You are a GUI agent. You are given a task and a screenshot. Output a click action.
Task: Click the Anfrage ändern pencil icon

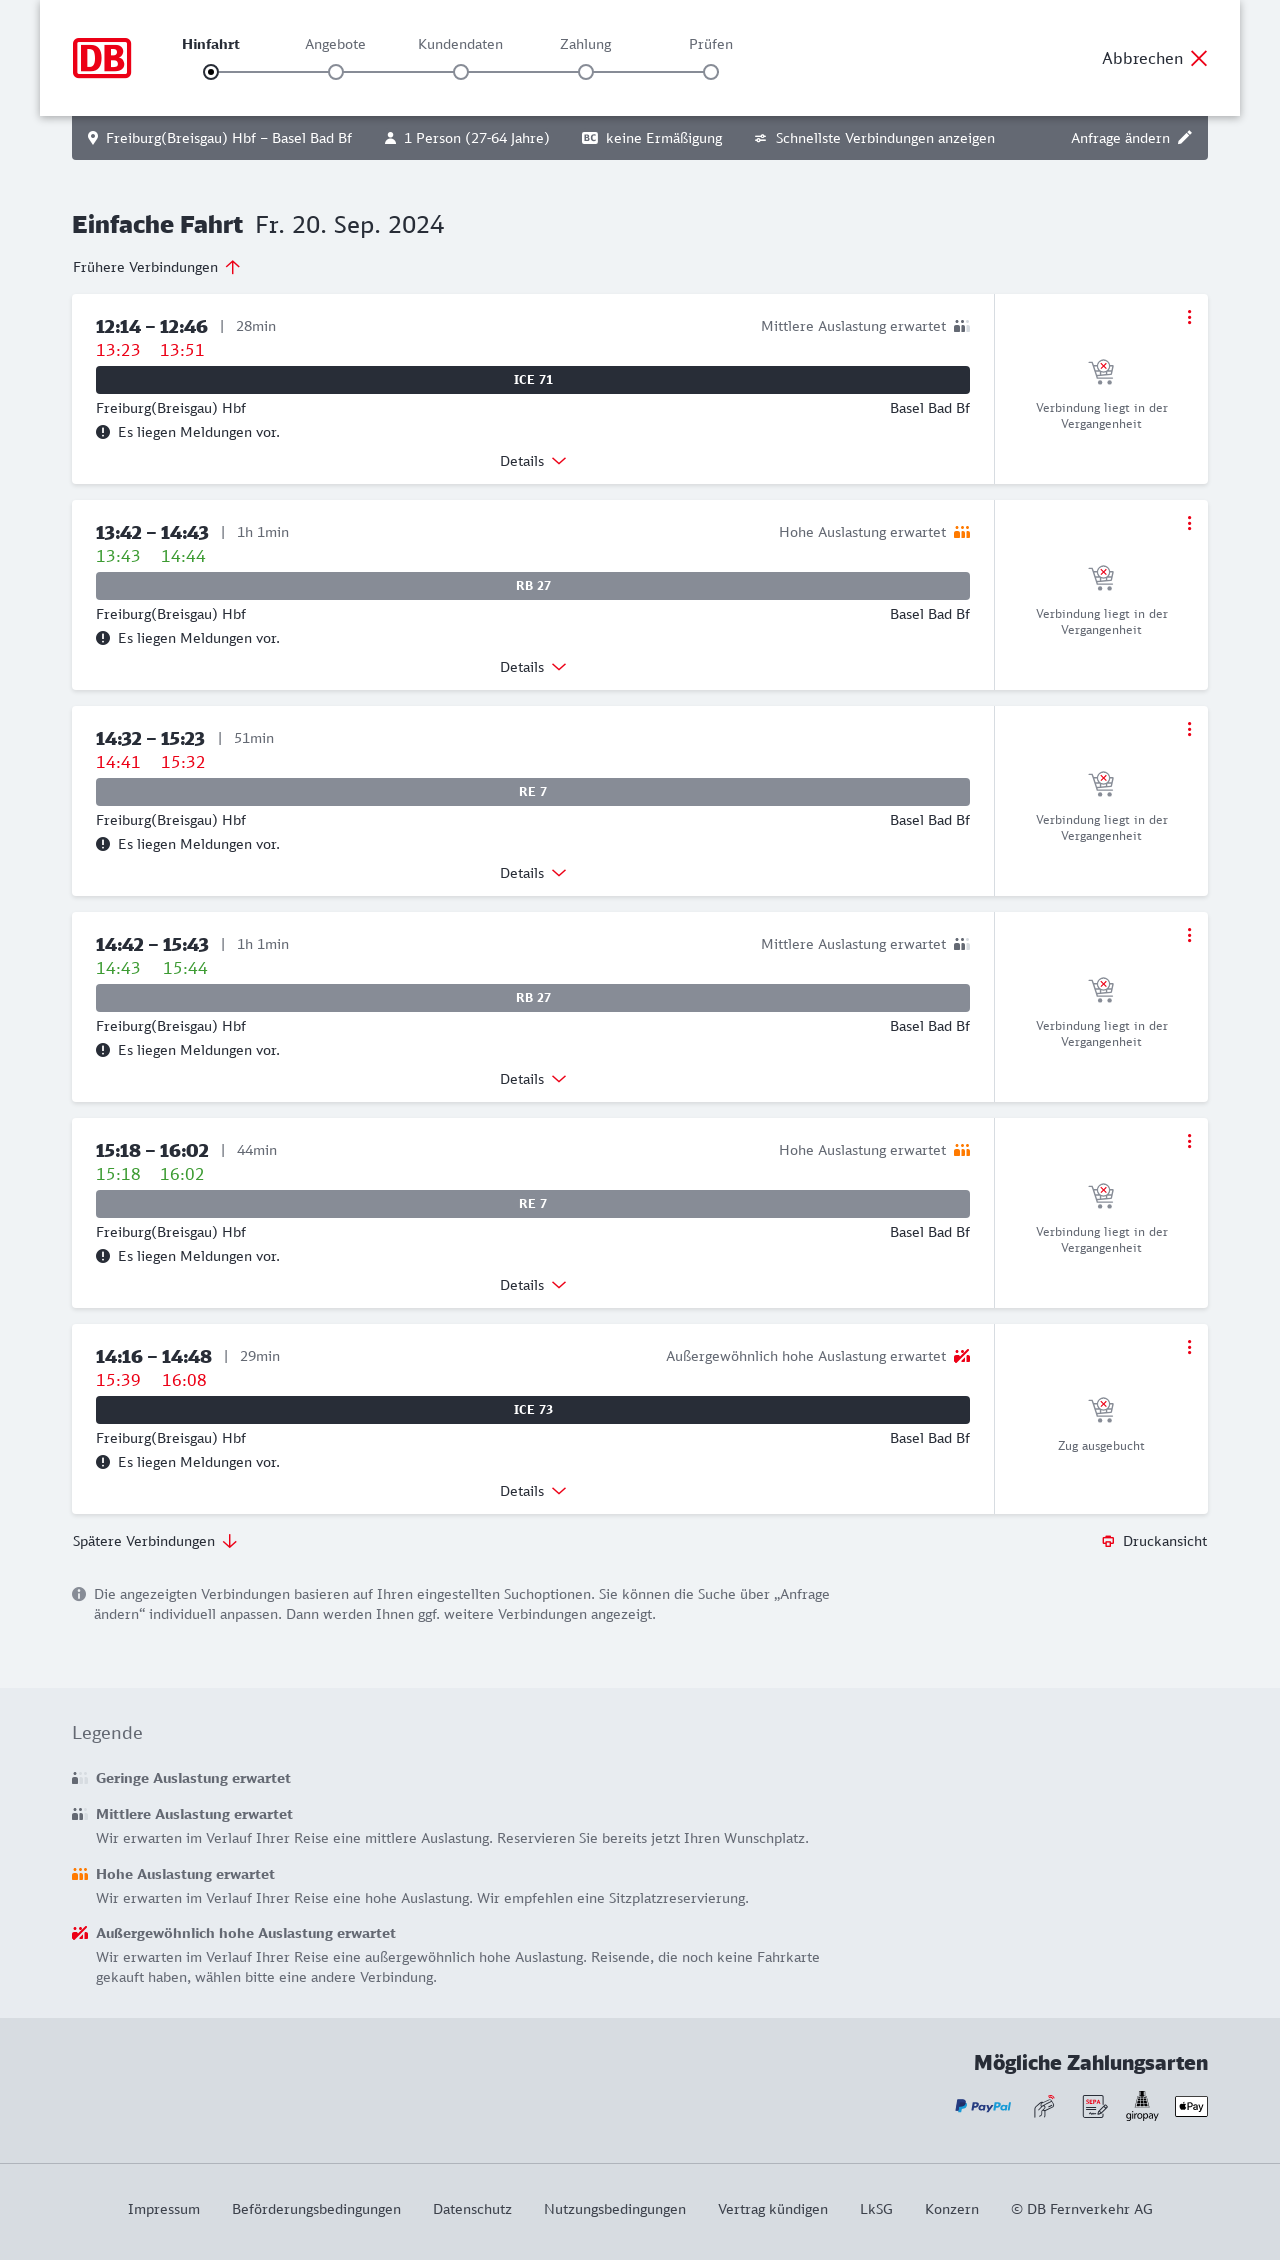click(1185, 138)
